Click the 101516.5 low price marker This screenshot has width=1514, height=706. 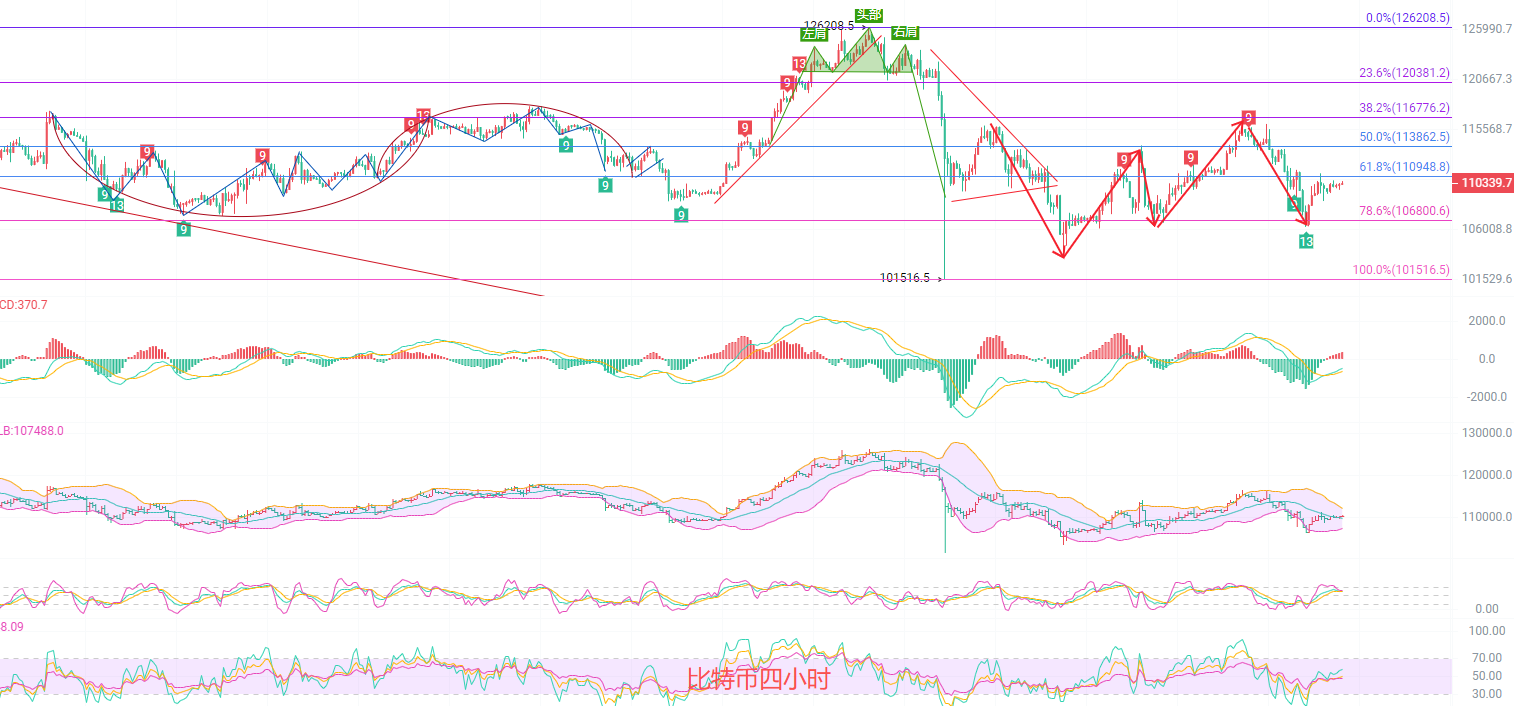pyautogui.click(x=905, y=278)
